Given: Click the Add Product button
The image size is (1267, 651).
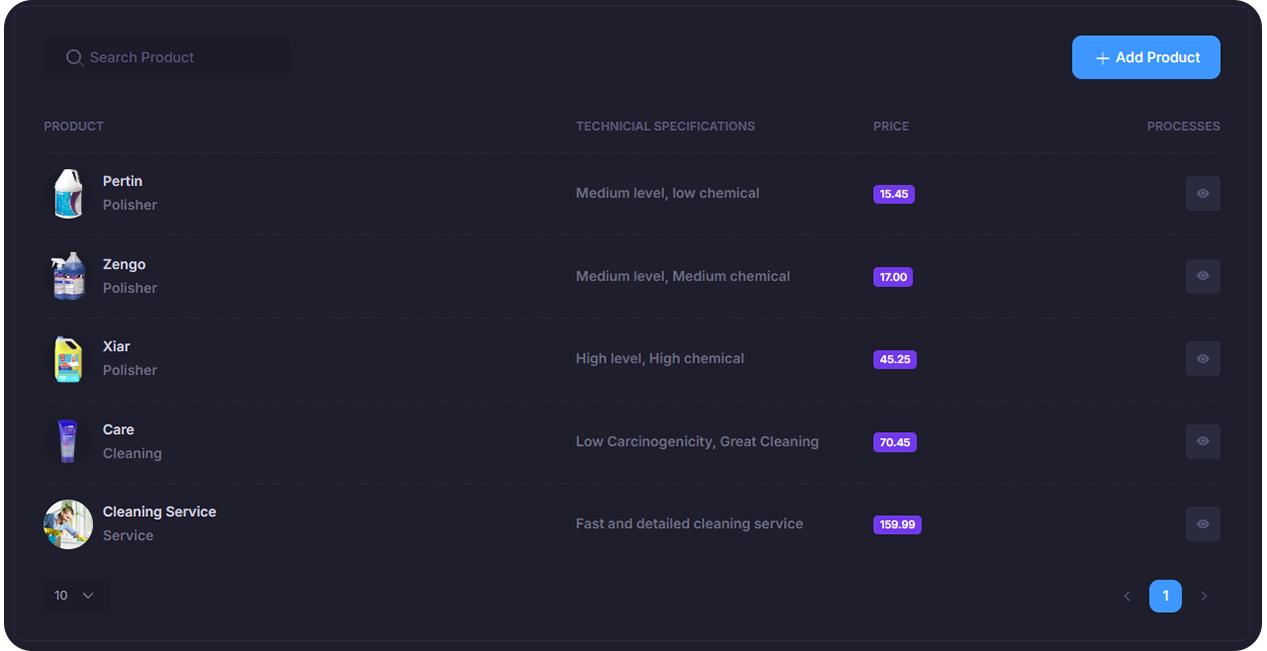Looking at the screenshot, I should coord(1145,58).
